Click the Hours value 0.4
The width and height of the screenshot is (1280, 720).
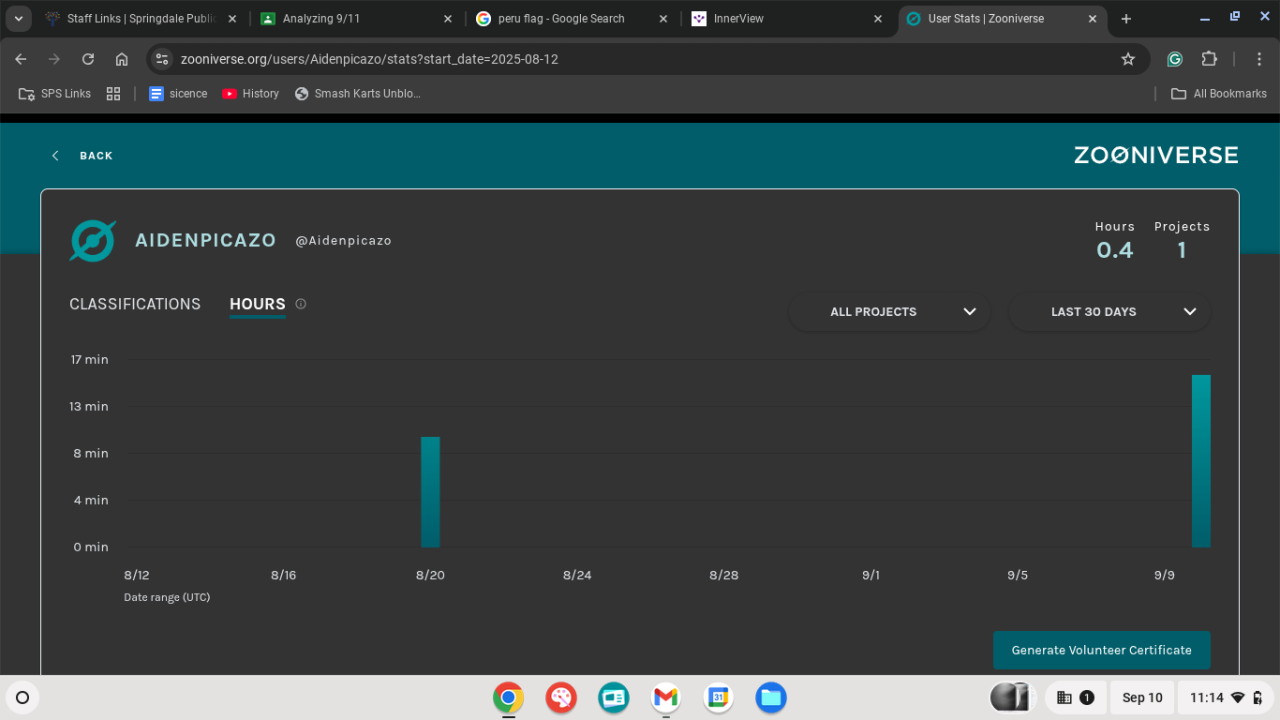(1115, 250)
